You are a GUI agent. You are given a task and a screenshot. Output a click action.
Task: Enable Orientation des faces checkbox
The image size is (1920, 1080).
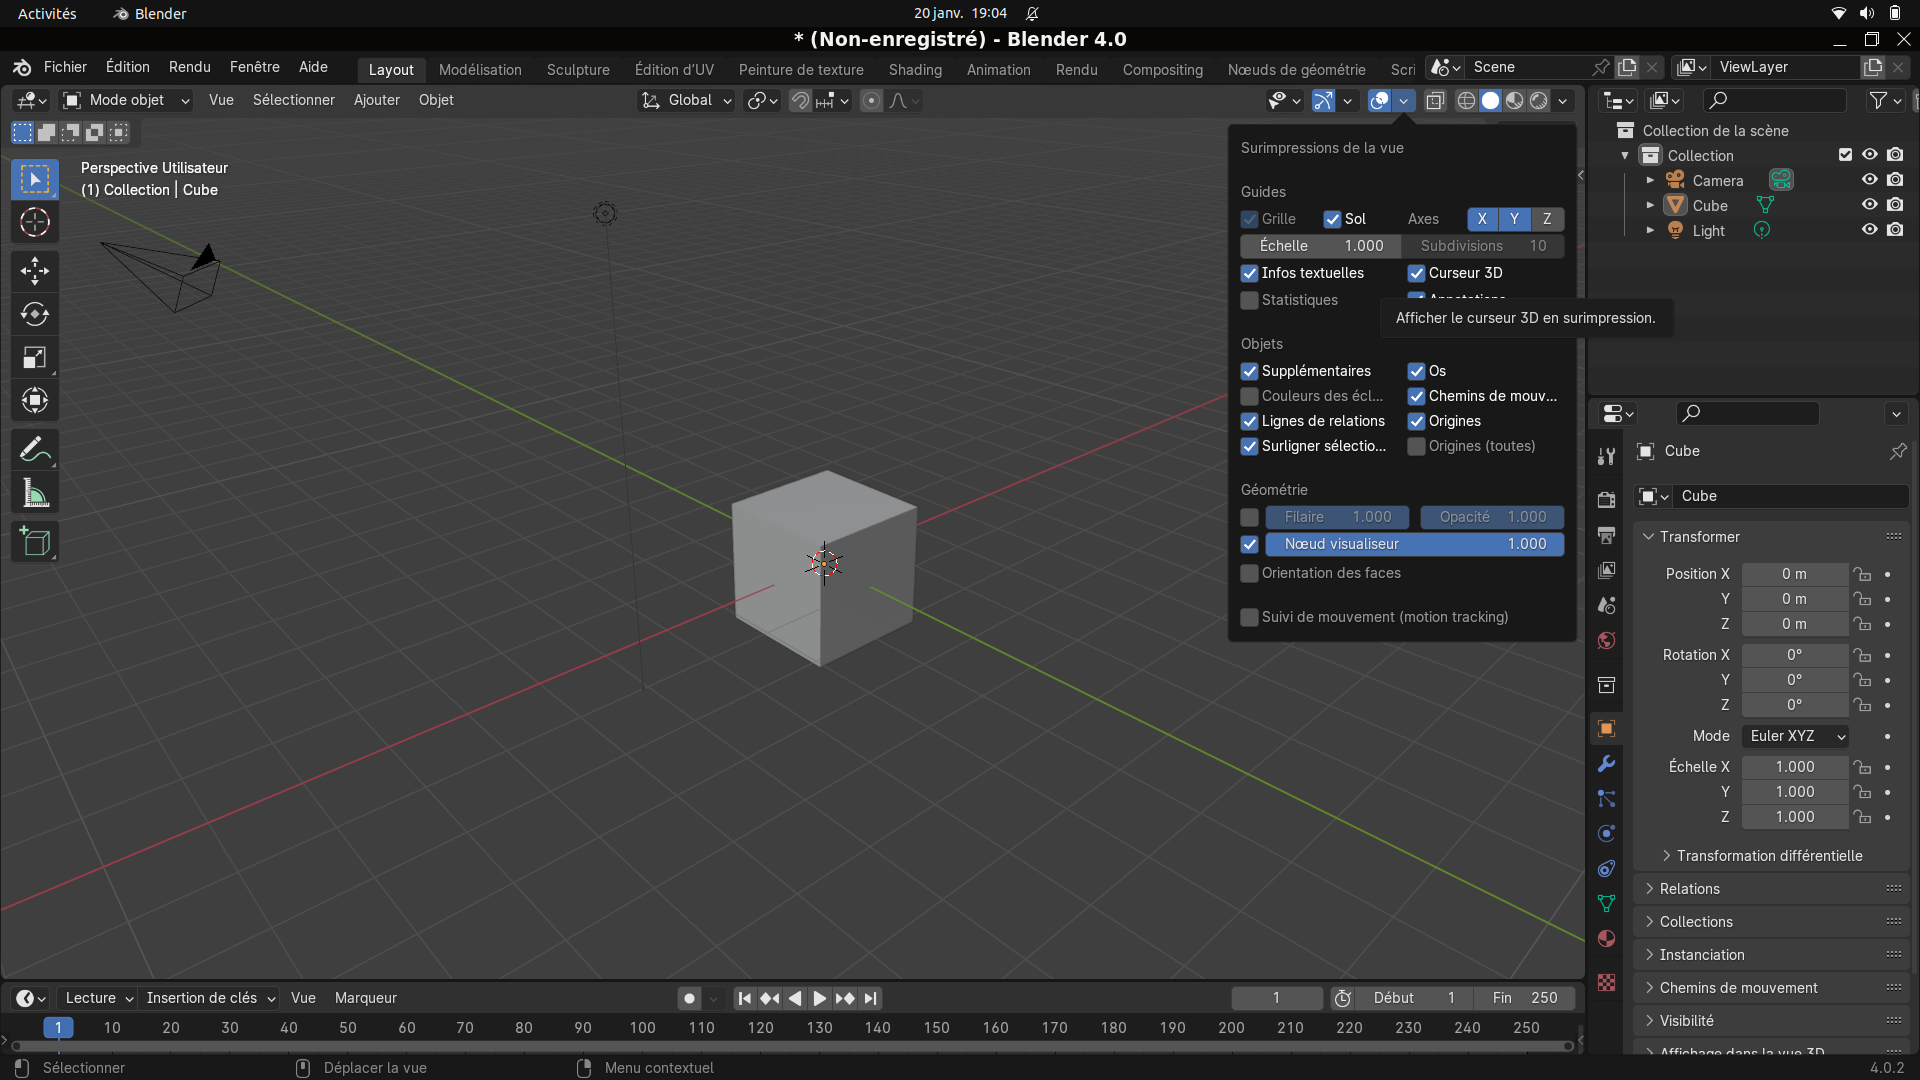[1249, 573]
